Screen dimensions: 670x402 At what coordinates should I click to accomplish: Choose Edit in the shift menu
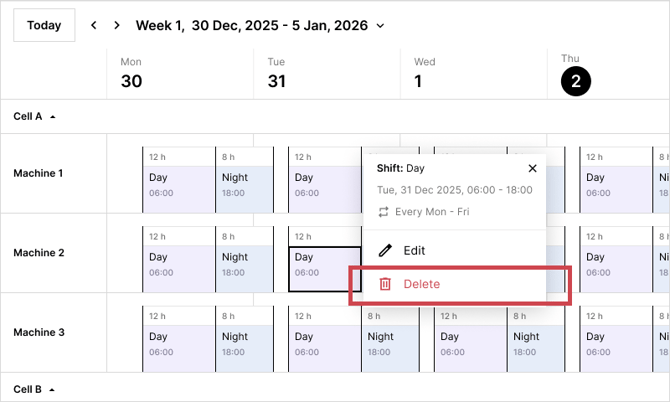[x=414, y=251]
